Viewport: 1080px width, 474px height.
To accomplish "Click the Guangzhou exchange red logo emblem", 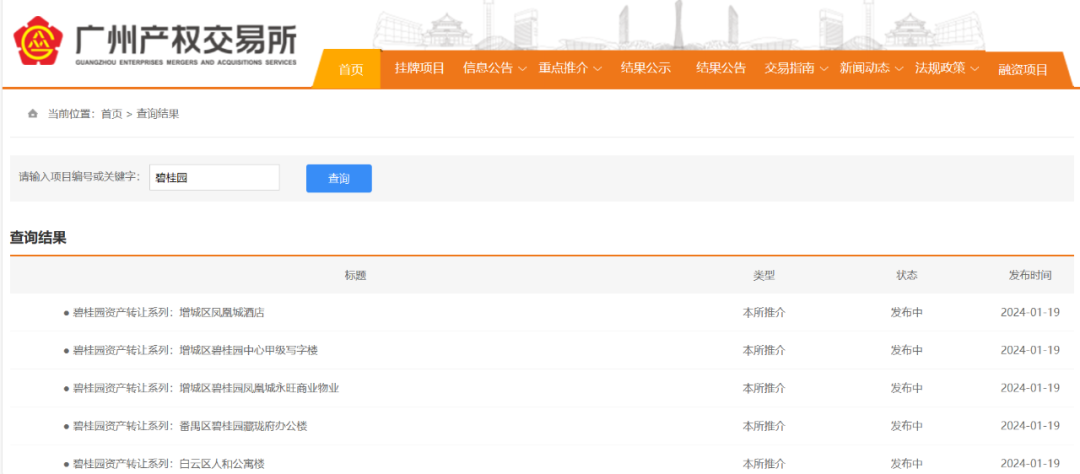I will pos(38,40).
